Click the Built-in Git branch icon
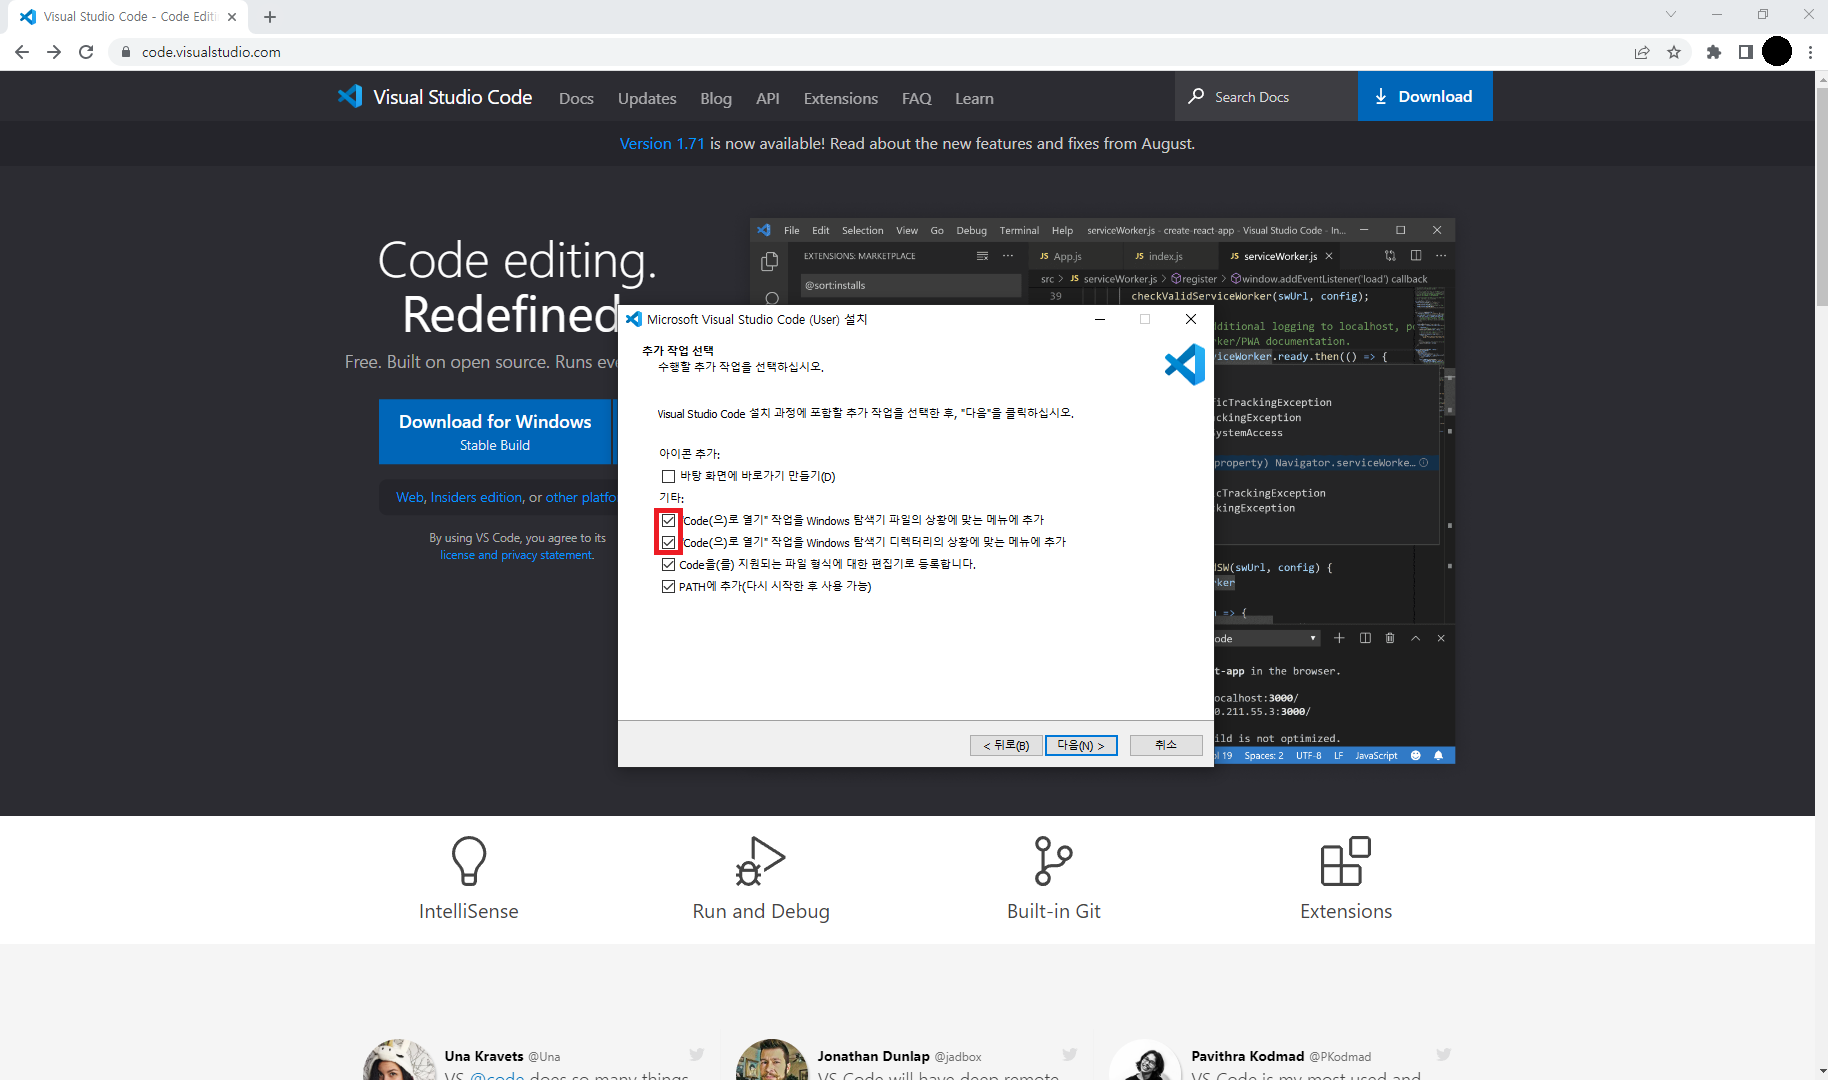 point(1053,861)
